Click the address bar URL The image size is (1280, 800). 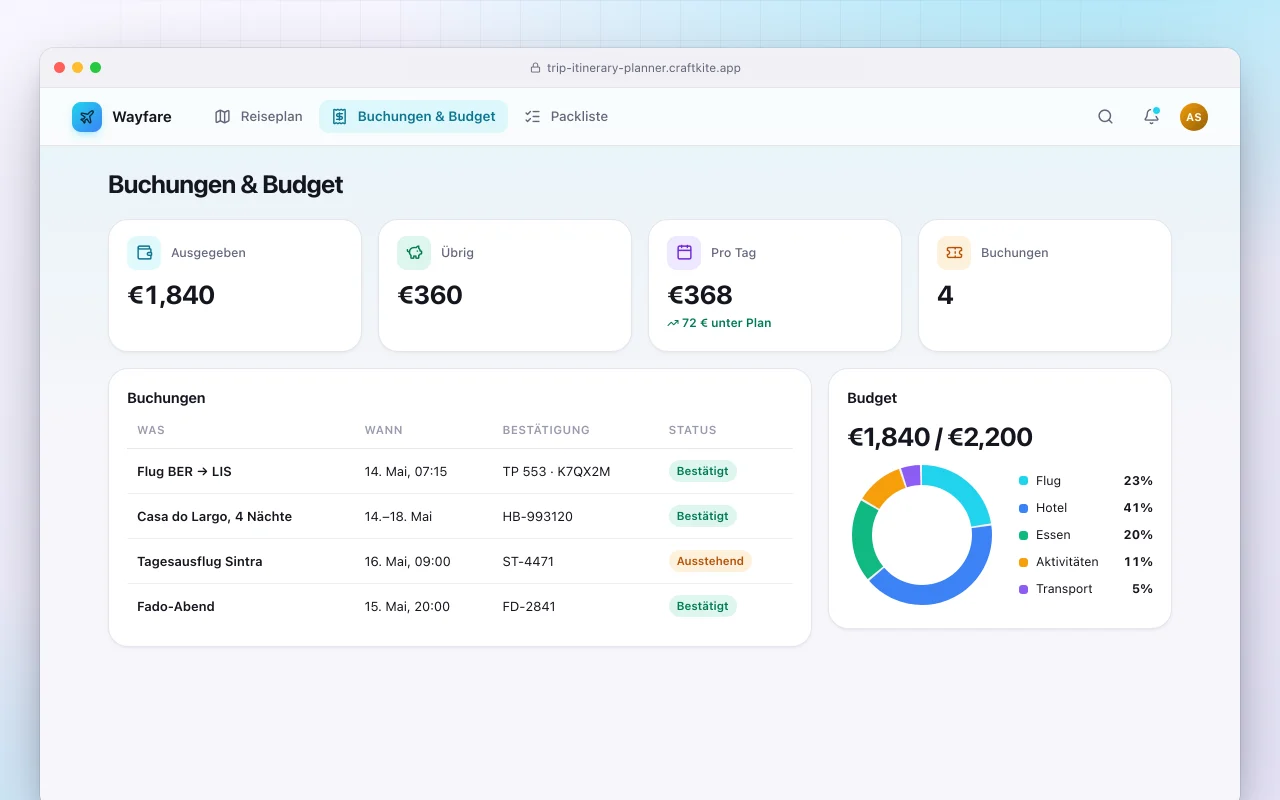point(644,68)
